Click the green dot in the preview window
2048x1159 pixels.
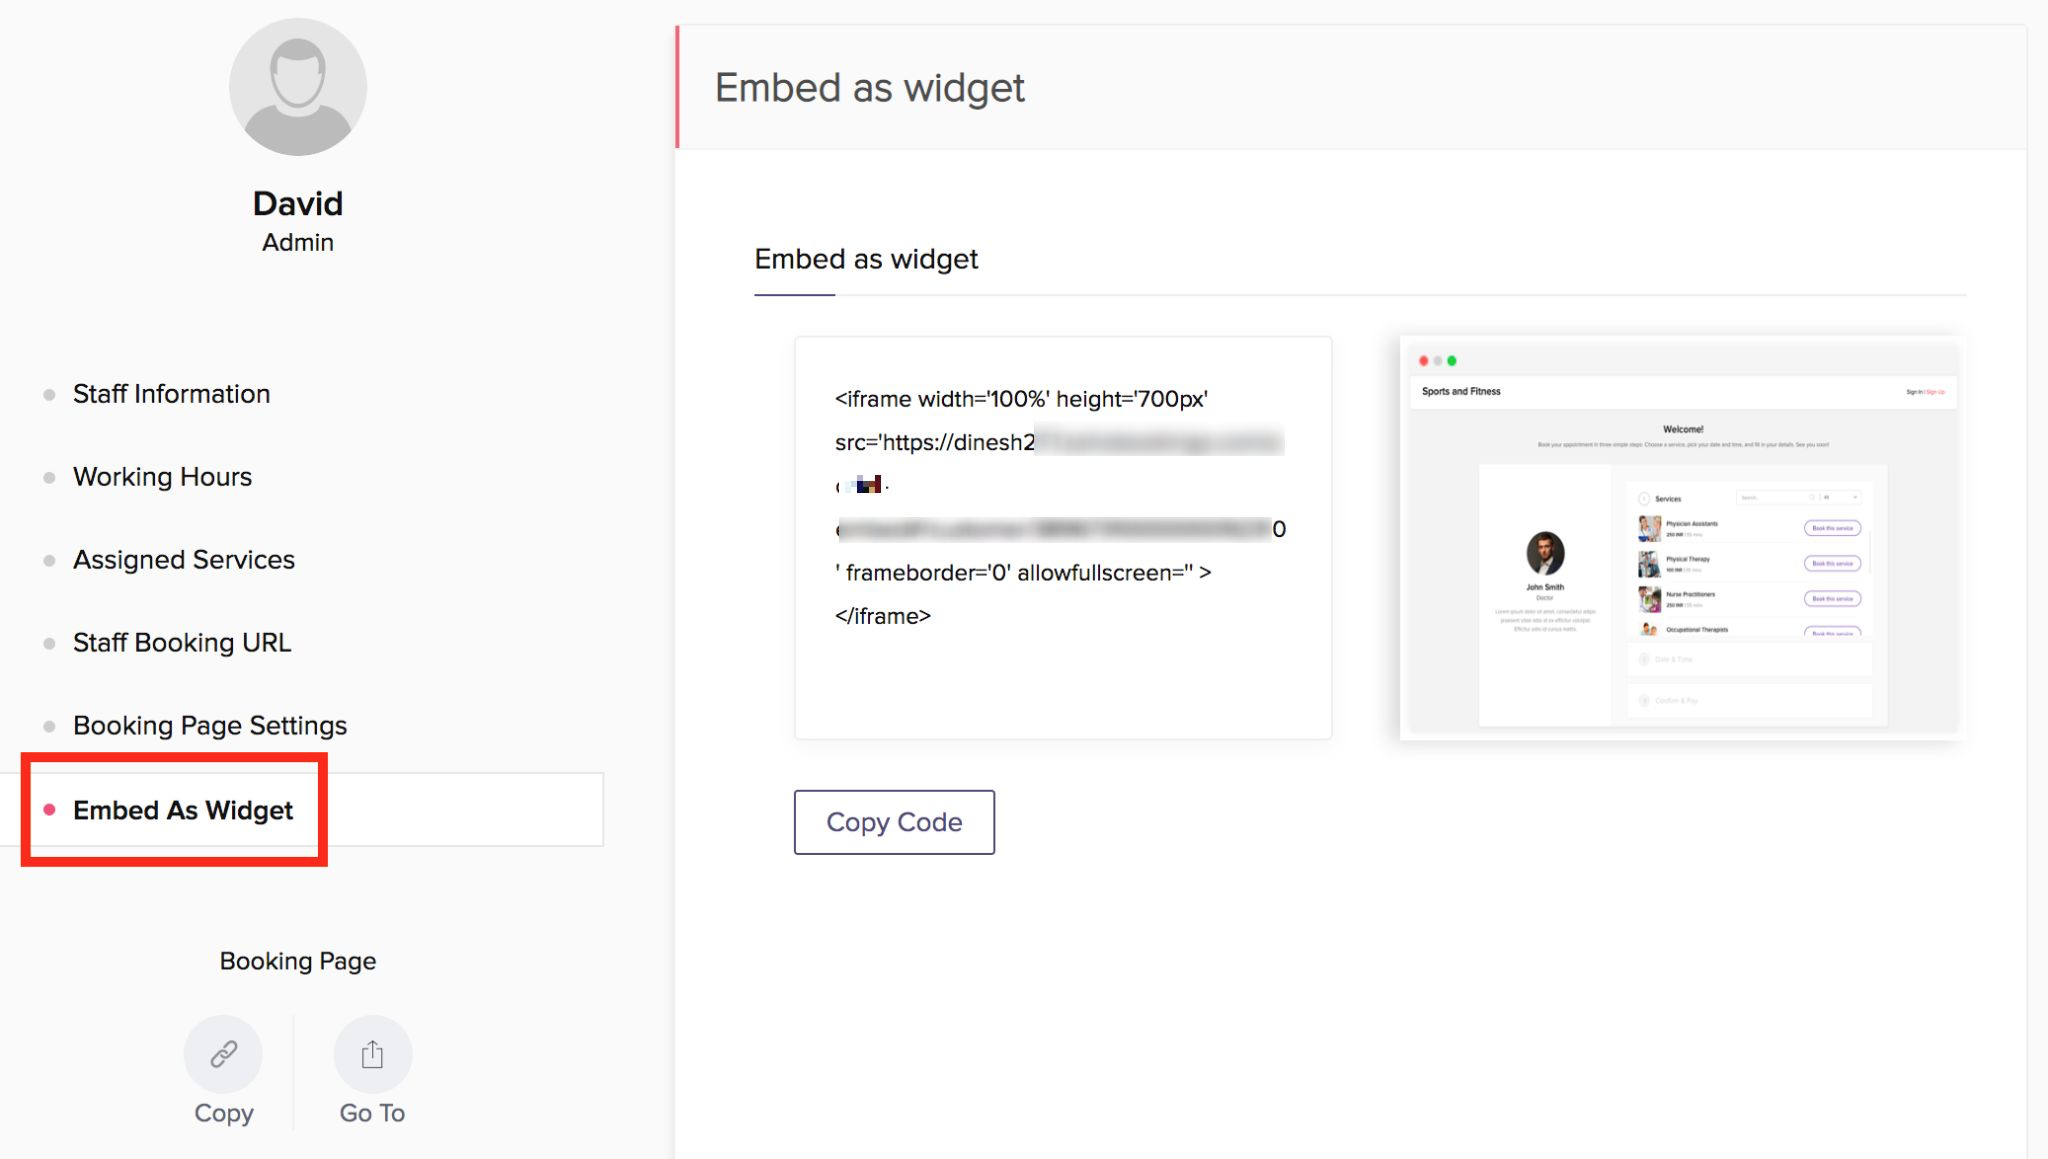click(x=1452, y=361)
